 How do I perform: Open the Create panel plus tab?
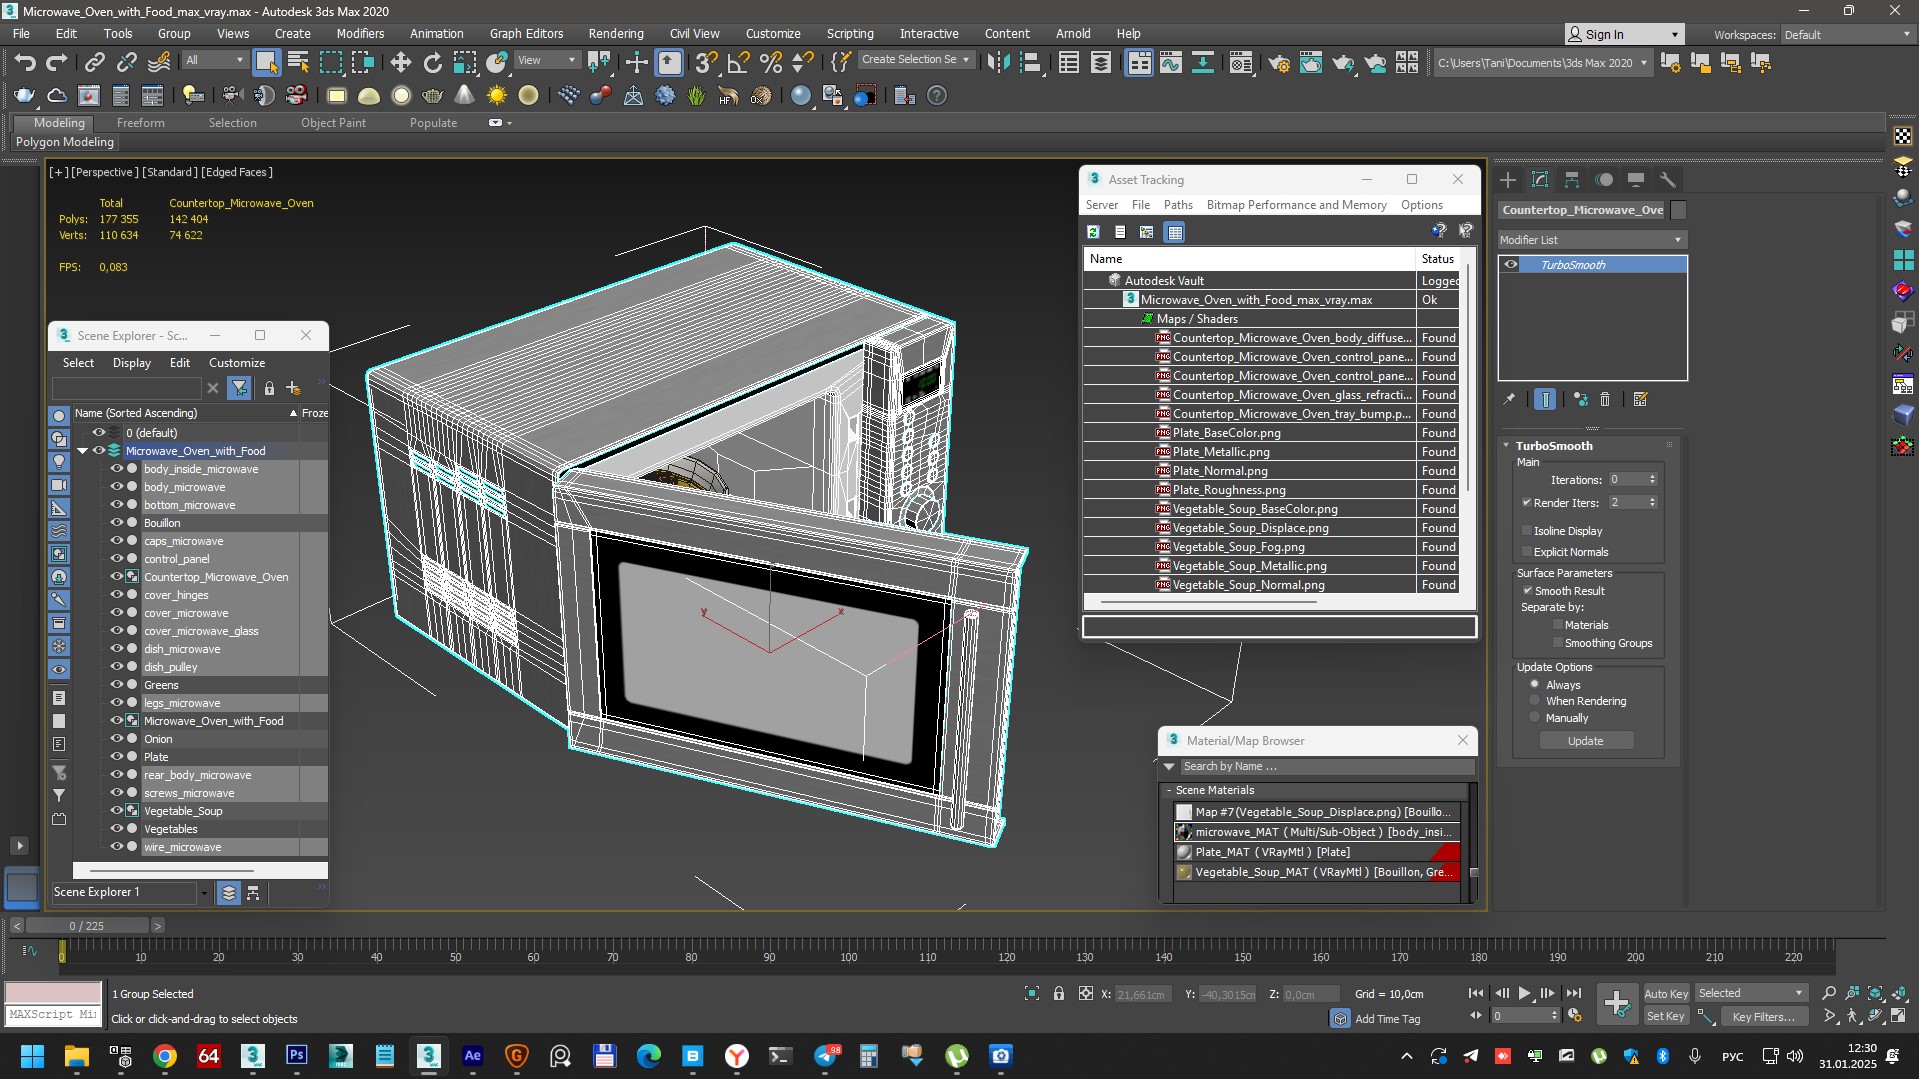pos(1508,180)
